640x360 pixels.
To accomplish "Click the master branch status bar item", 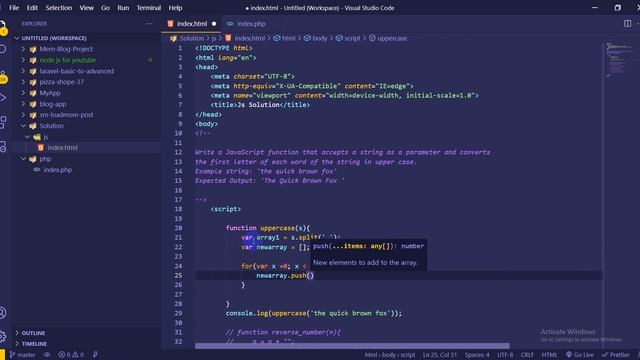I will (x=22, y=355).
